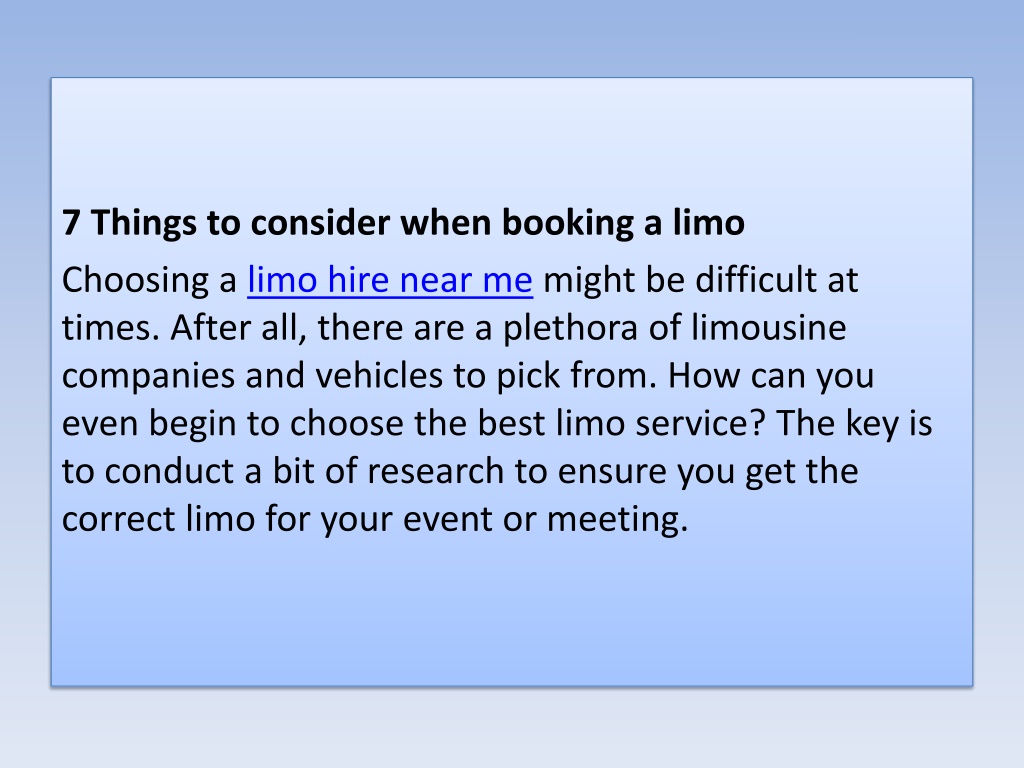Click the word 'companies' in the paragraph

(x=148, y=377)
